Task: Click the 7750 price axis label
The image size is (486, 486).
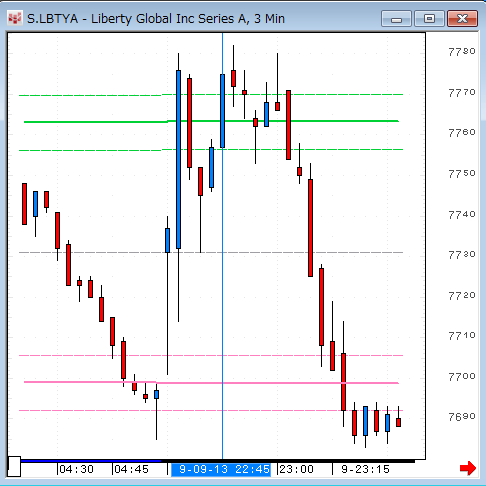Action: [462, 174]
